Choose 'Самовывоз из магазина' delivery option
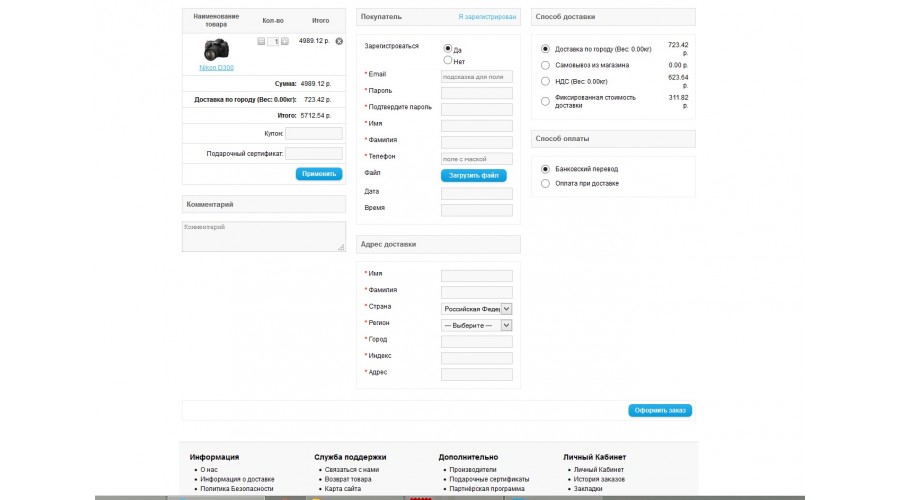This screenshot has width=900, height=500. 545,65
